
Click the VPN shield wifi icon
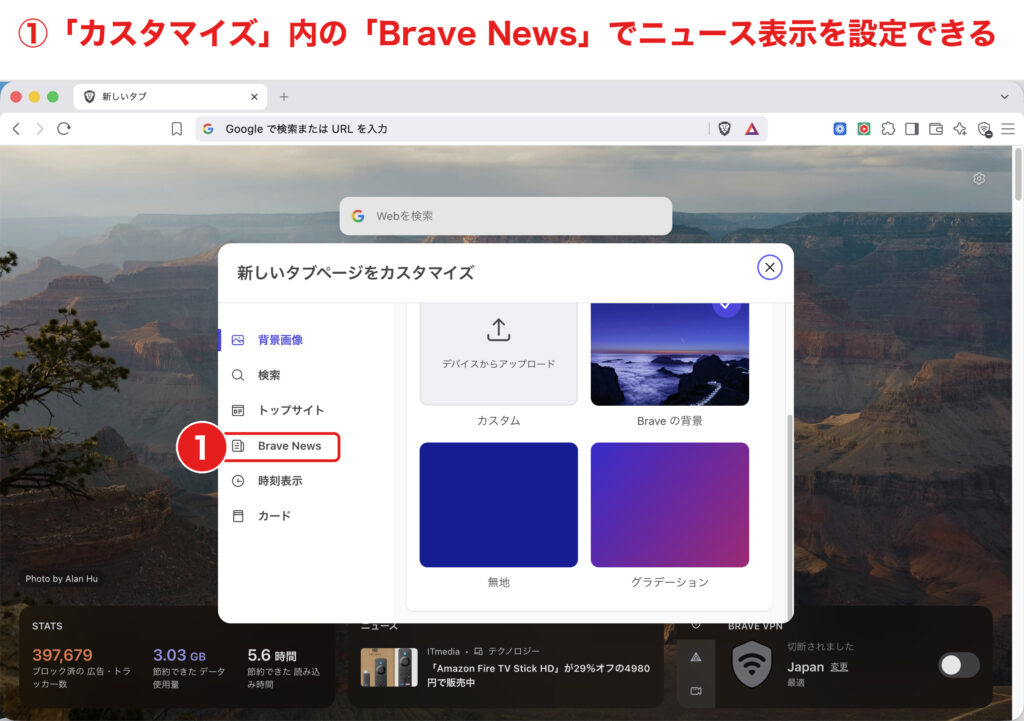(x=752, y=664)
